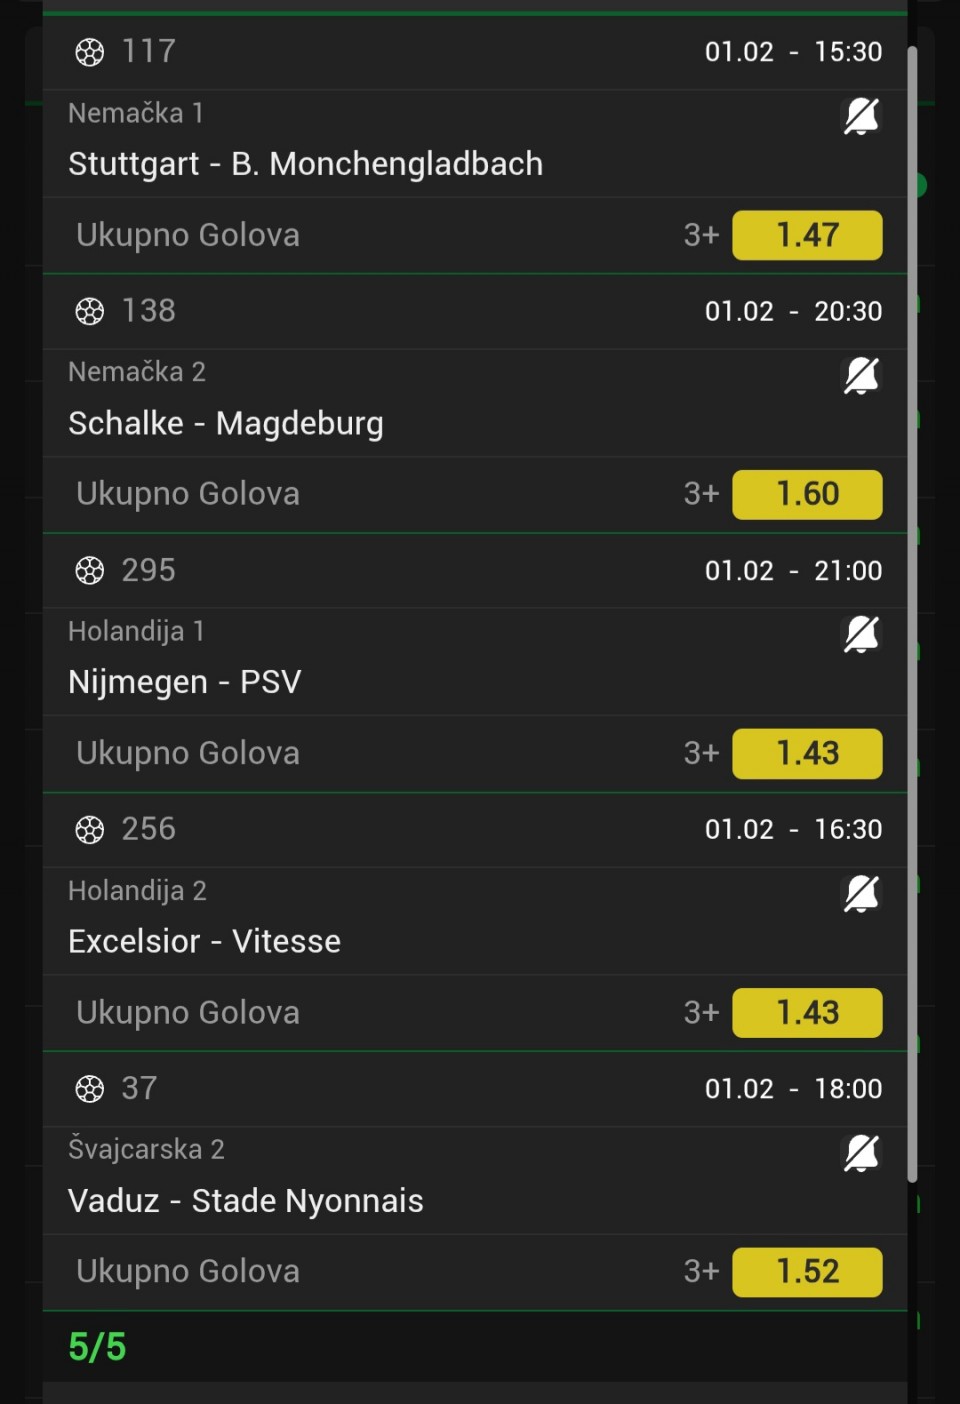Click the football icon beside code 37
The width and height of the screenshot is (960, 1404).
(x=90, y=1088)
